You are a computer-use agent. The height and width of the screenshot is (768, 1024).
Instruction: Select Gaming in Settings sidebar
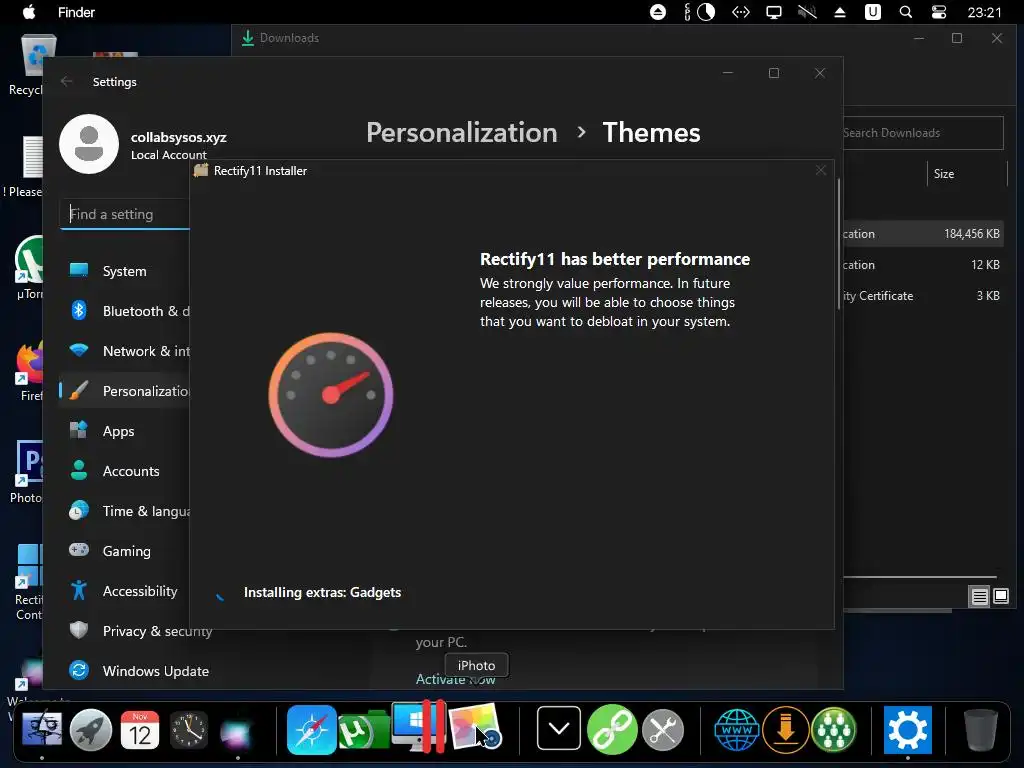tap(124, 551)
